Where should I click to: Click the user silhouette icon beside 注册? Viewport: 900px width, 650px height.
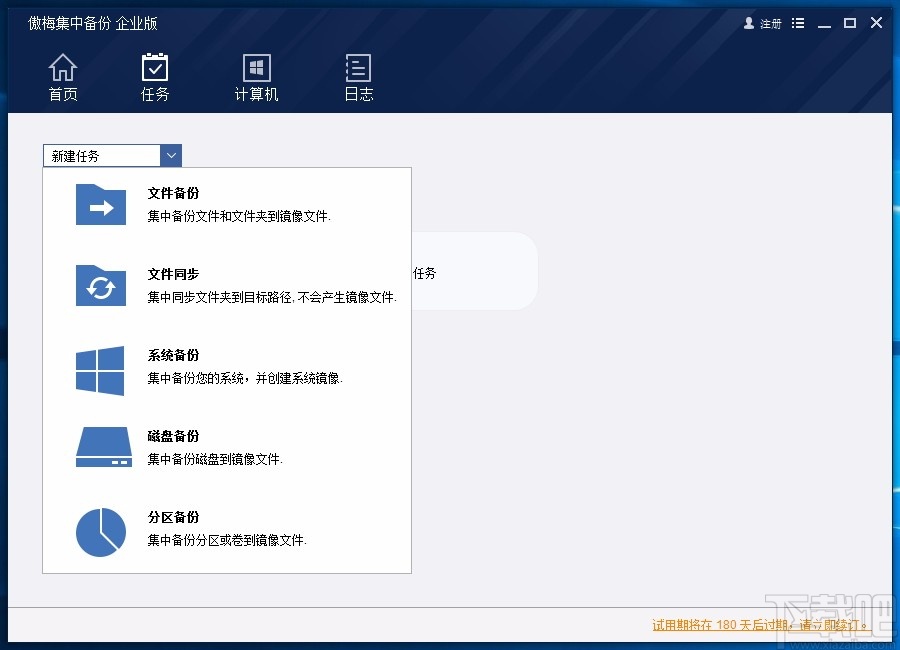click(748, 23)
